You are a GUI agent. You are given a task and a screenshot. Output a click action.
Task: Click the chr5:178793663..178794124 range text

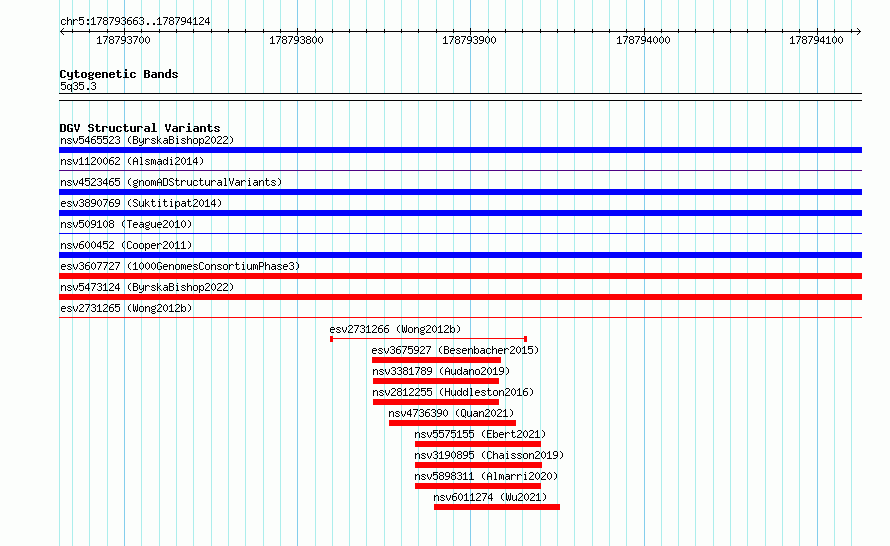(135, 21)
